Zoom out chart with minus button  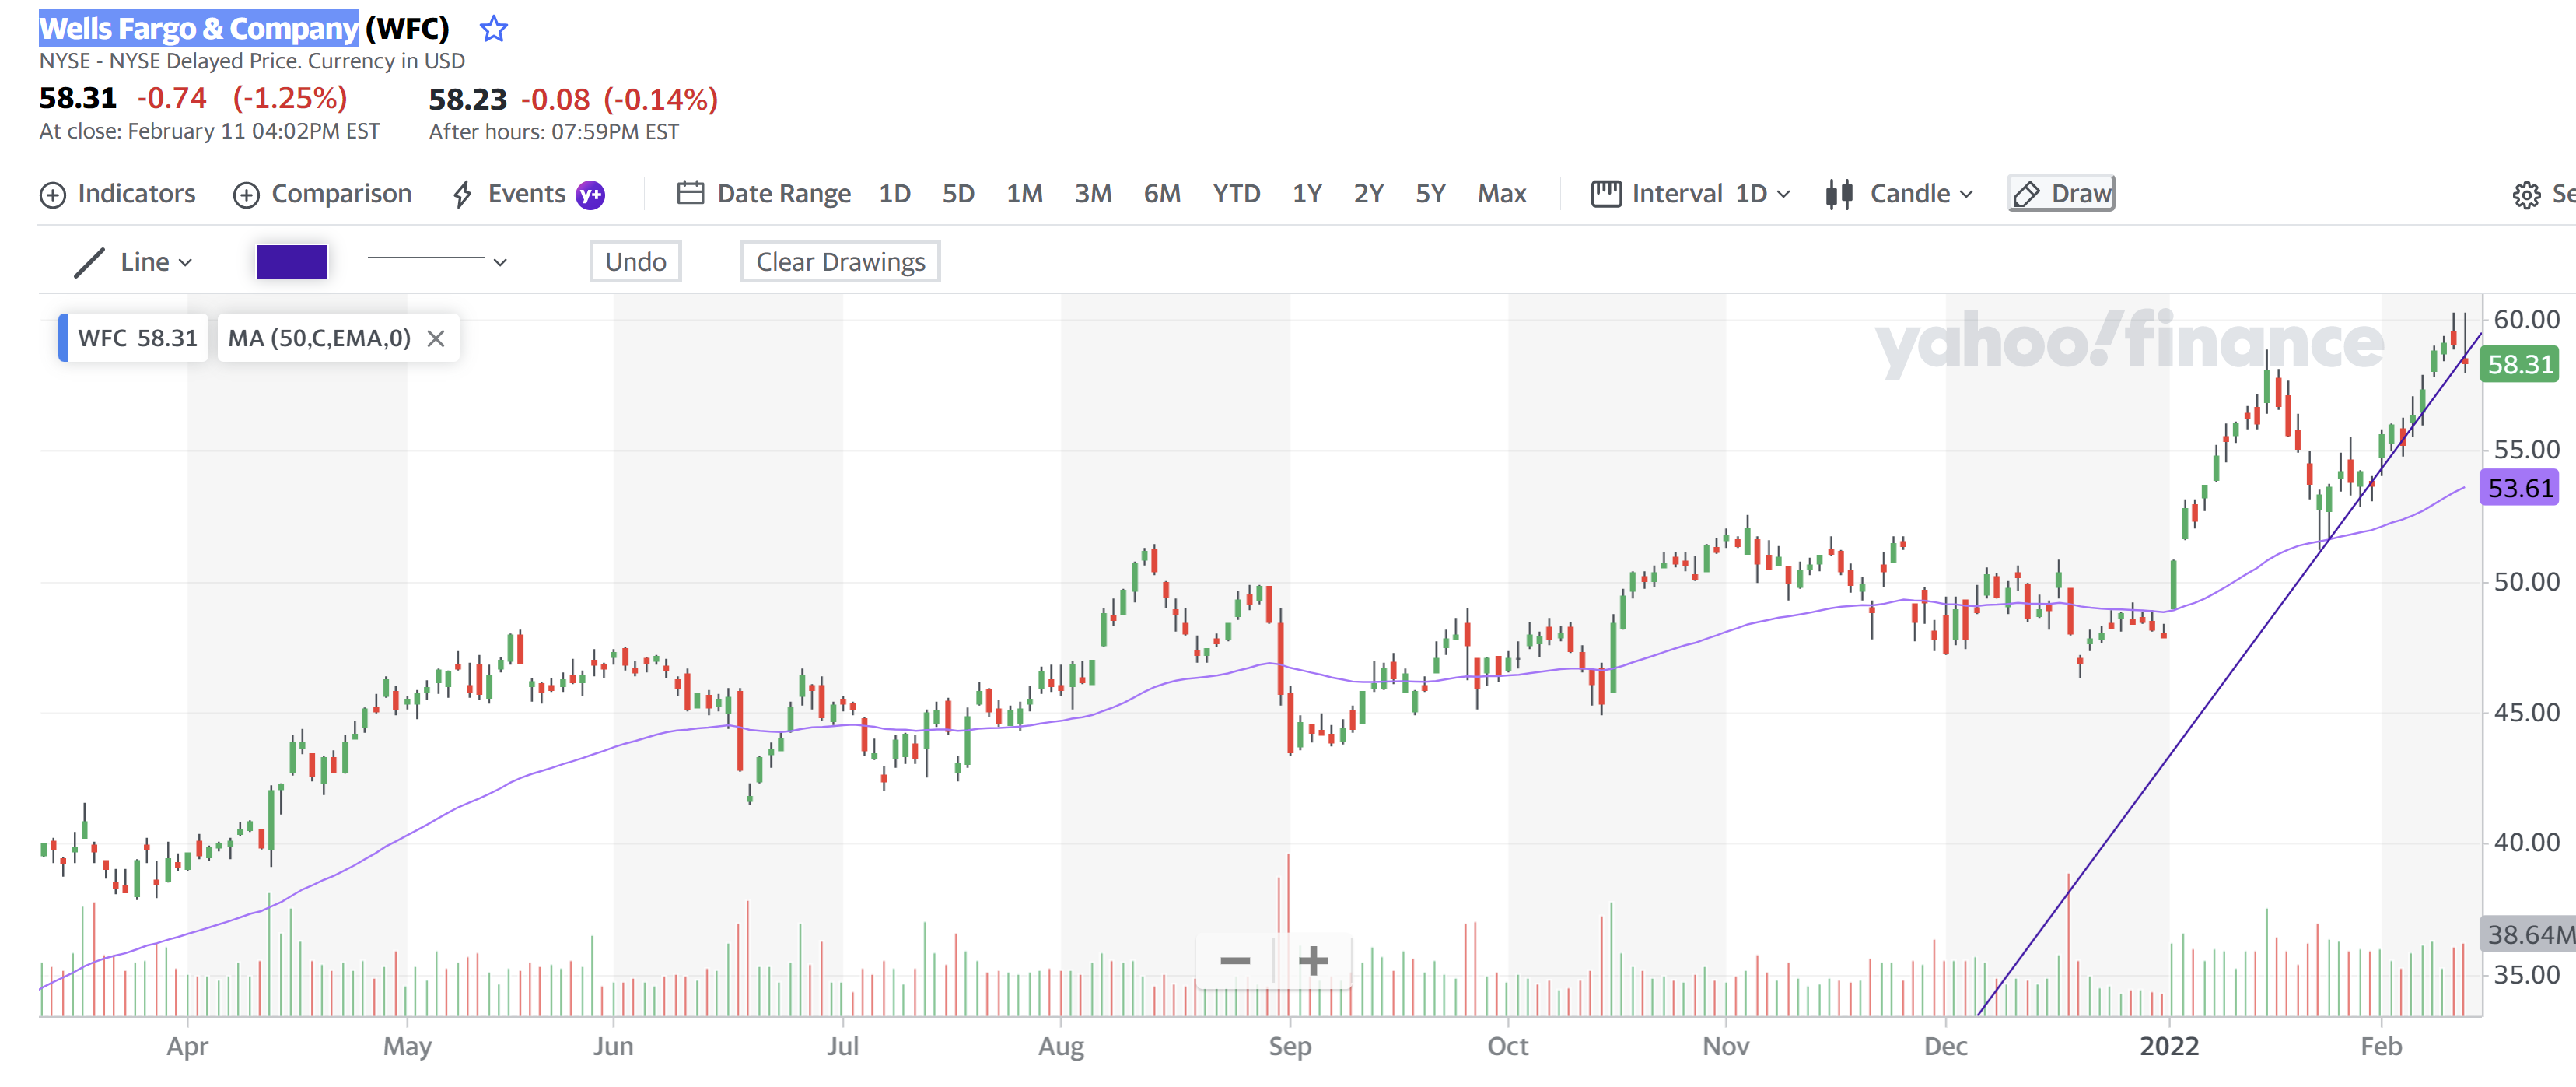(1235, 962)
